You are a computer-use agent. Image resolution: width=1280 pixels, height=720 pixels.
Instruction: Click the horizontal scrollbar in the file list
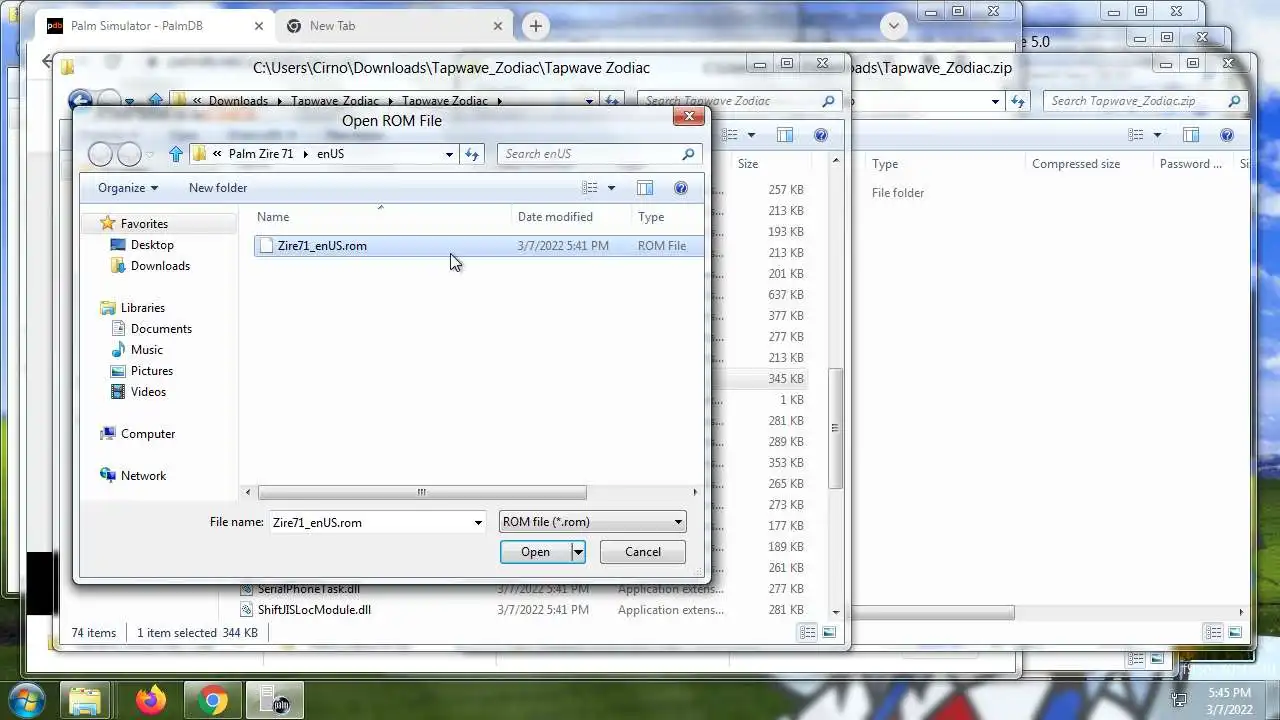pos(422,492)
